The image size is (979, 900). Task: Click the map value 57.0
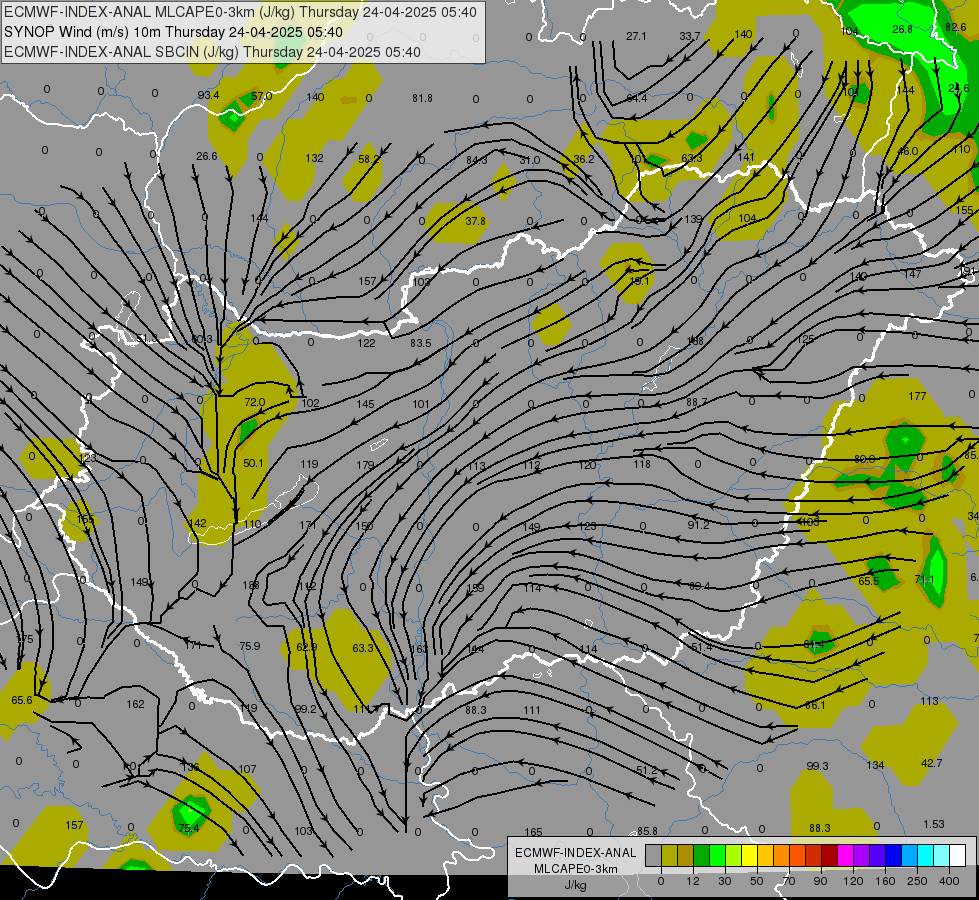(x=262, y=96)
